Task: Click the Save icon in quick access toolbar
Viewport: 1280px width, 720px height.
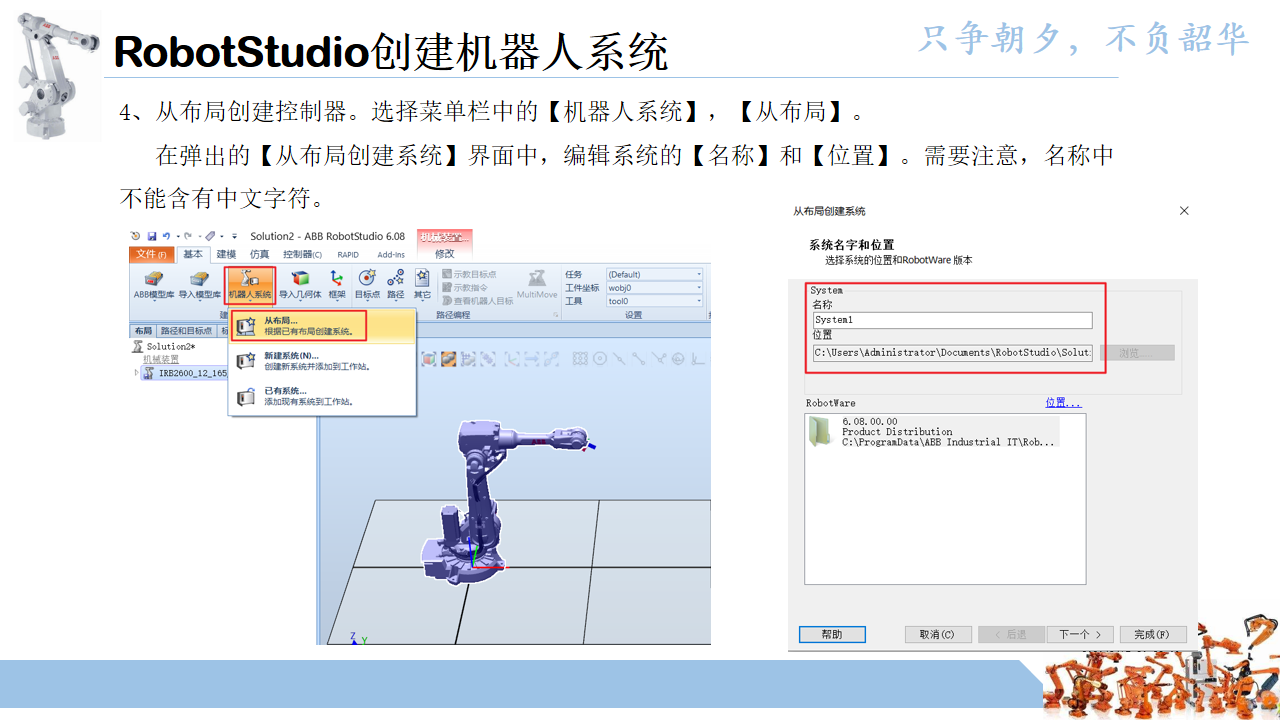Action: 152,234
